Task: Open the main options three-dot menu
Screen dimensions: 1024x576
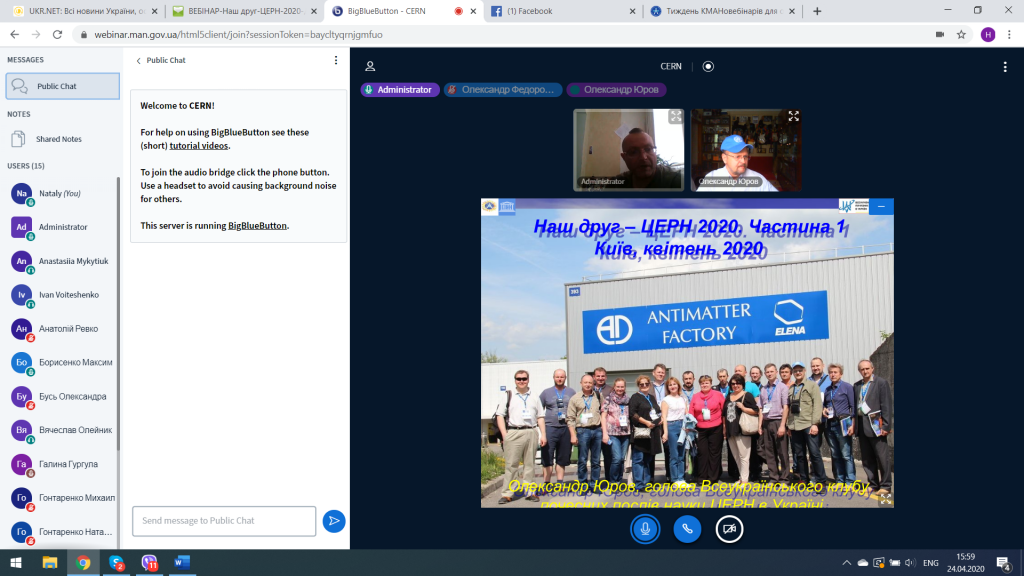Action: 1005,66
